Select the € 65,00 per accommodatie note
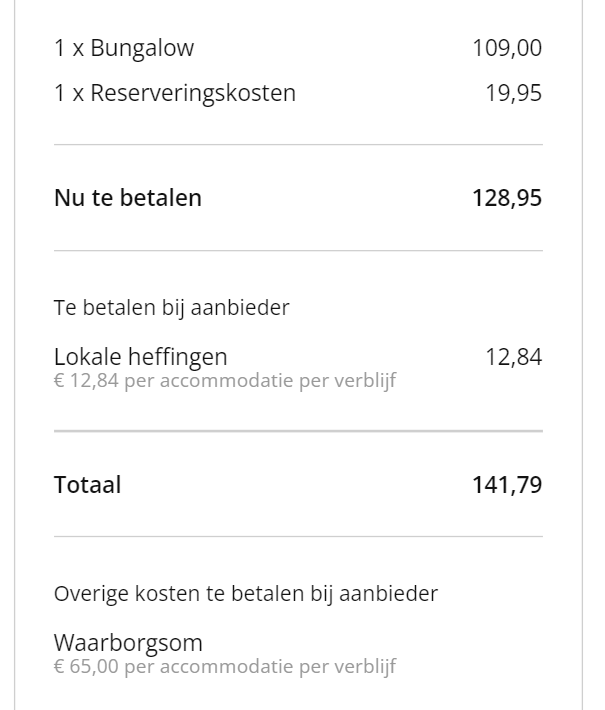Viewport: 605px width, 710px height. 225,667
